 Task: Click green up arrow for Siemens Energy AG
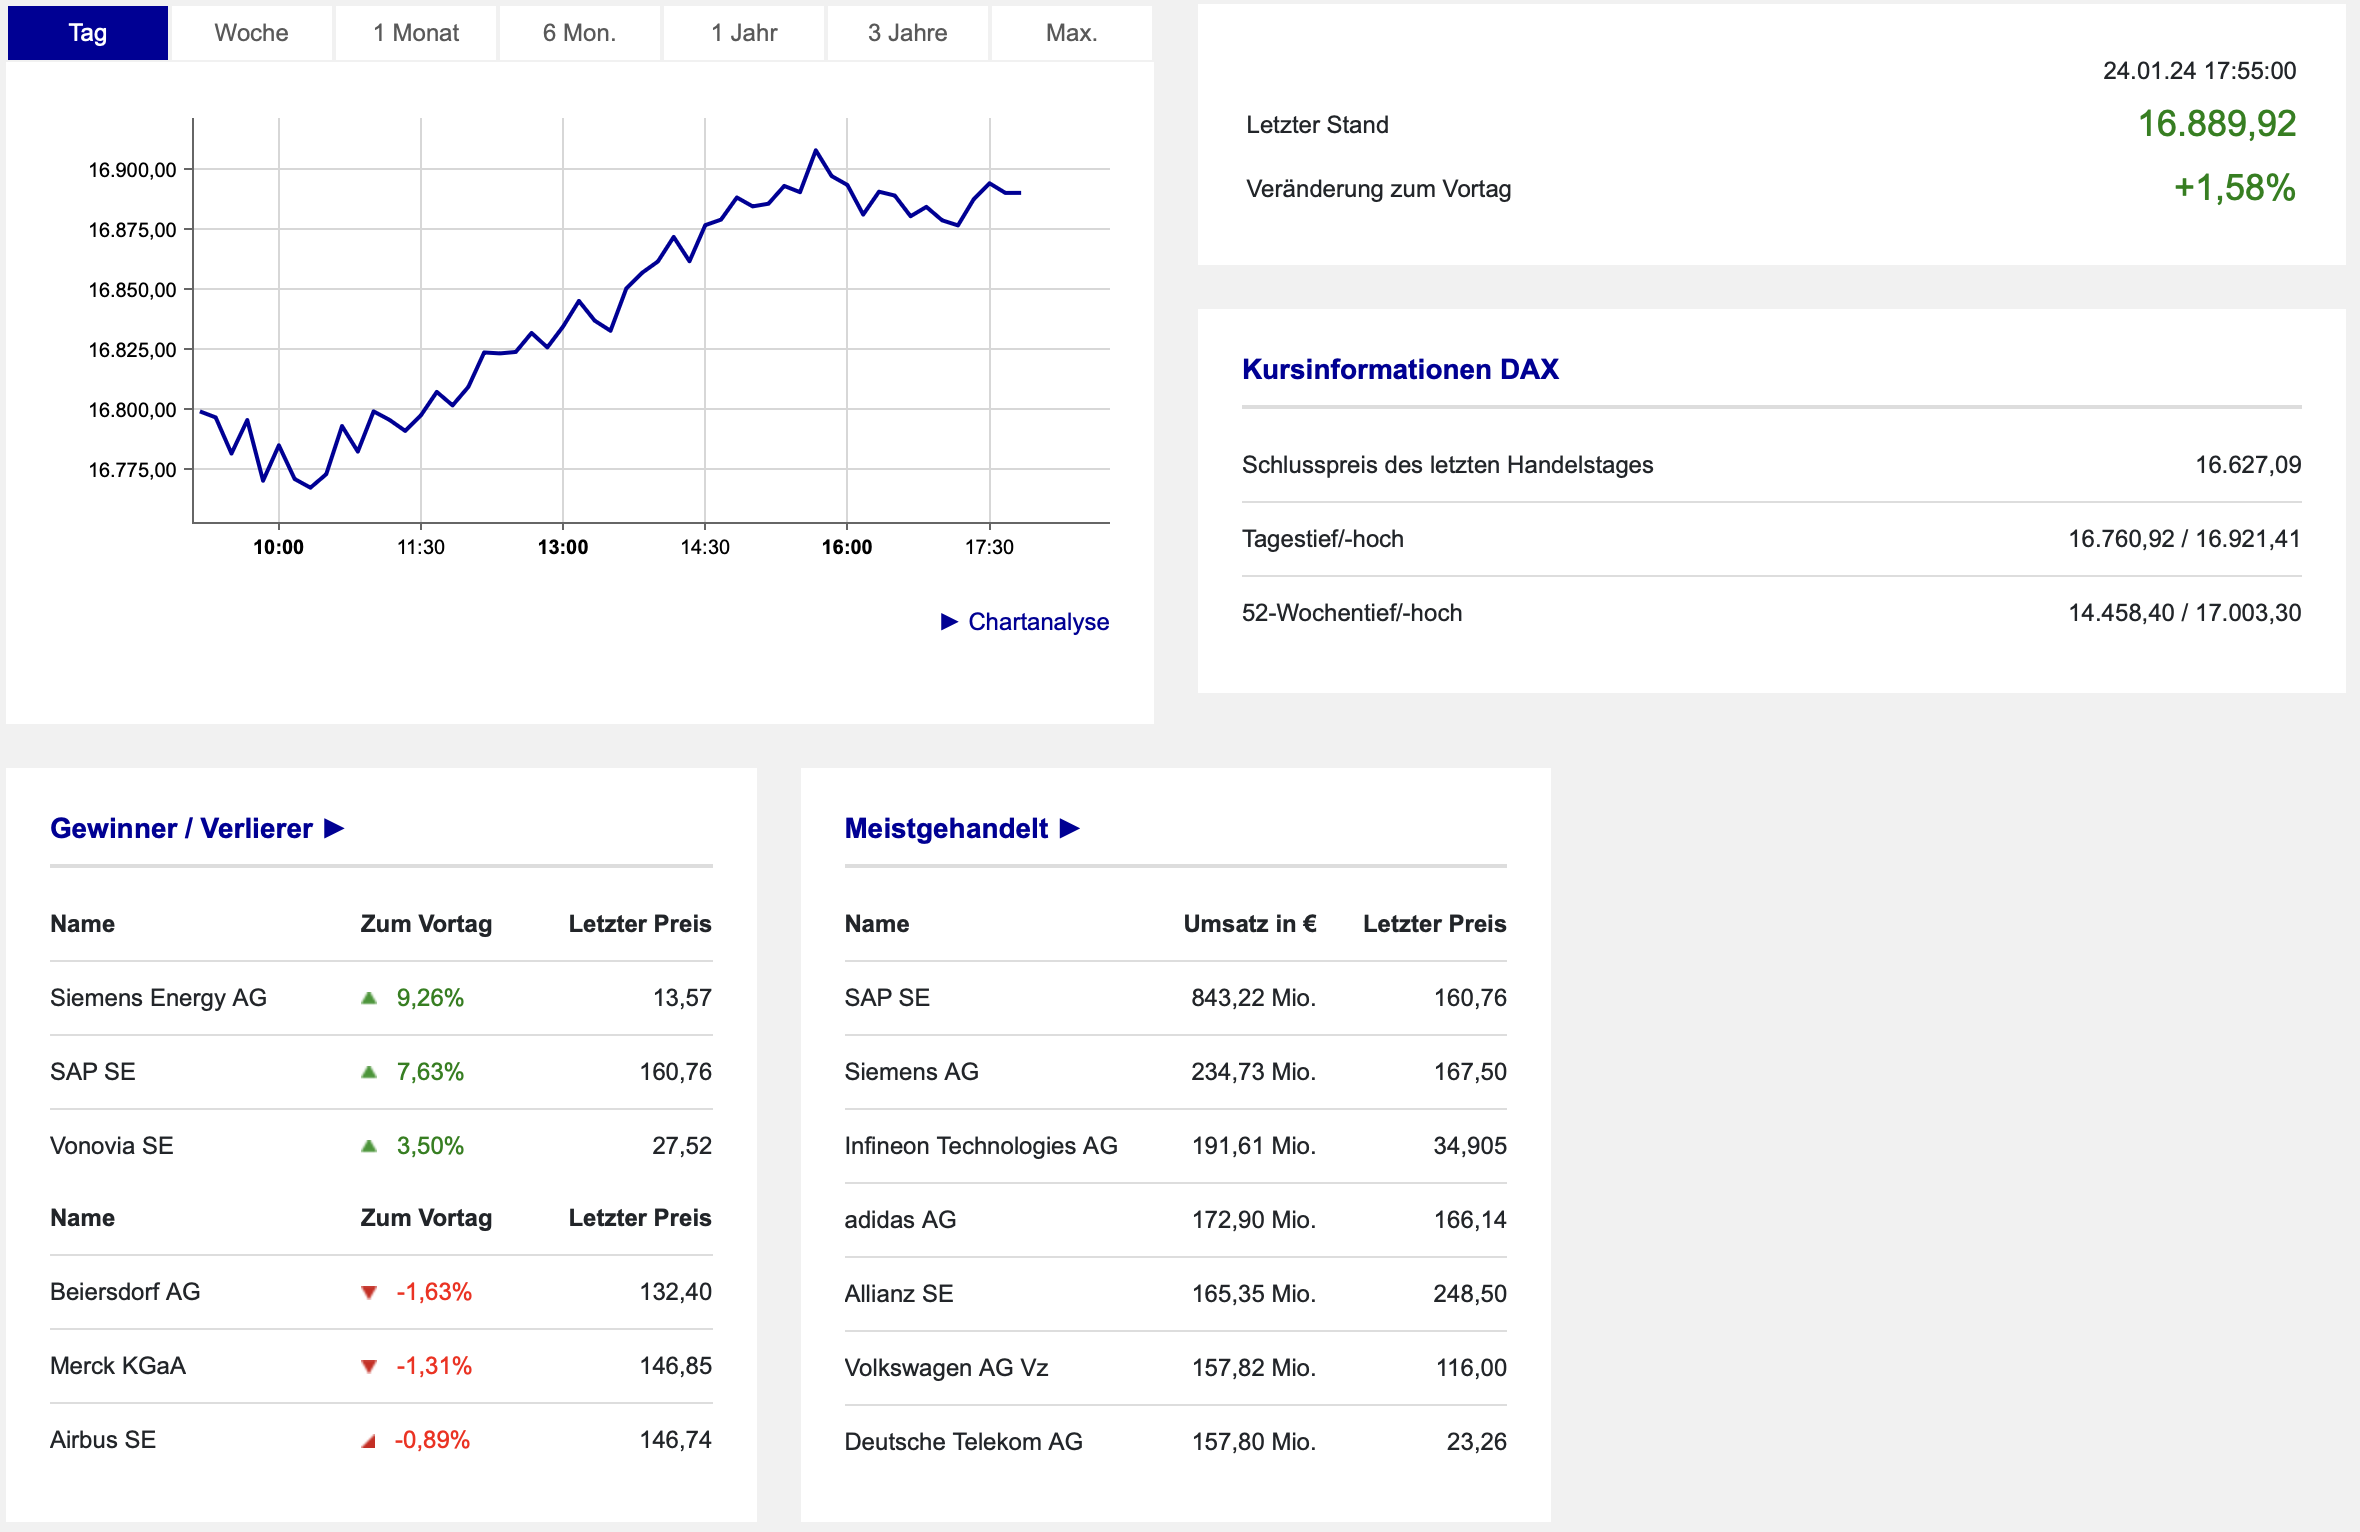click(x=369, y=998)
